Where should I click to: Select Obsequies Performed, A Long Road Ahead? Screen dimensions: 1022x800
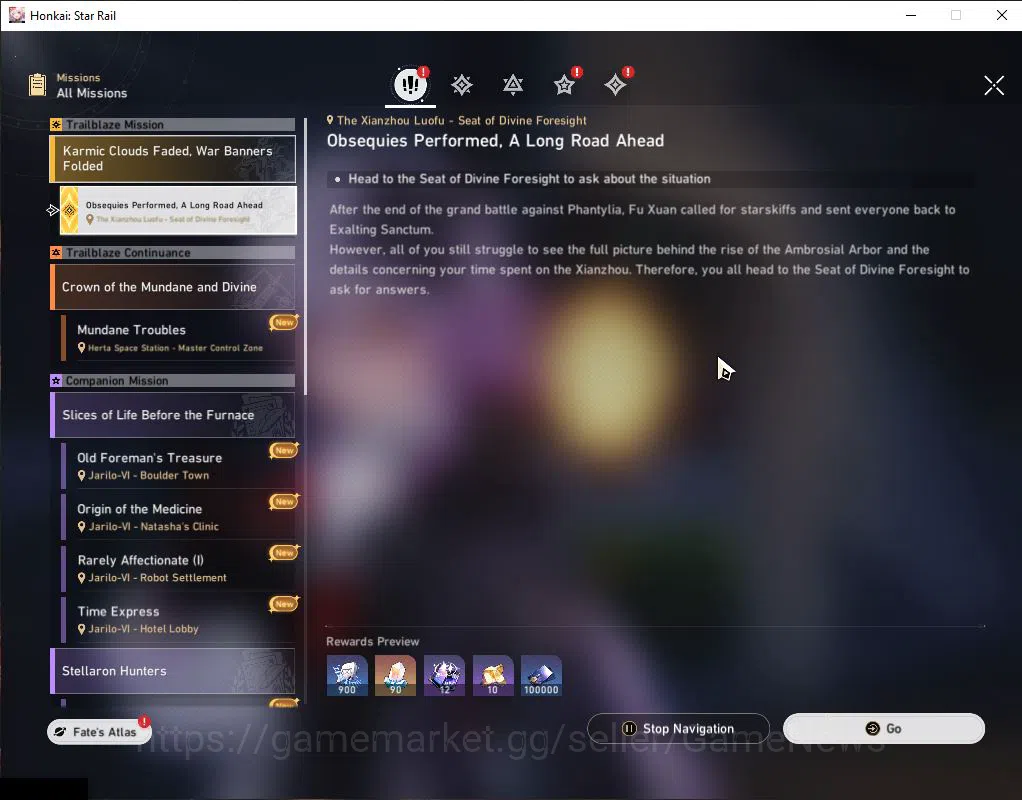(x=178, y=211)
